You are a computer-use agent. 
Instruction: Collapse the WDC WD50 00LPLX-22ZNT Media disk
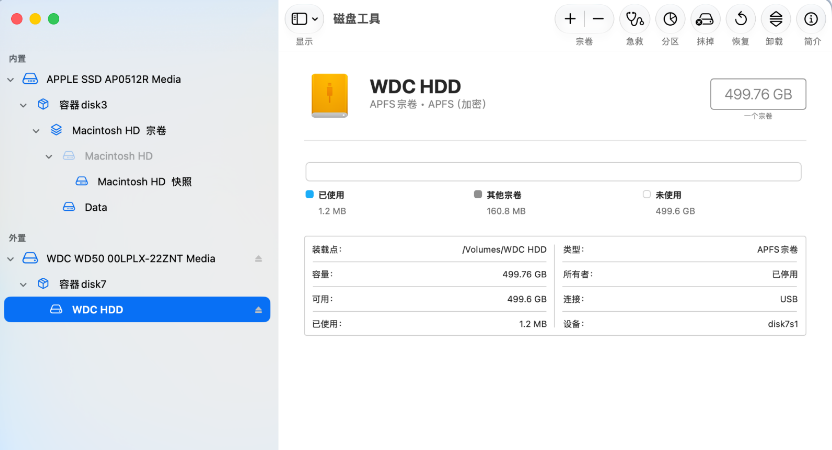click(x=11, y=259)
